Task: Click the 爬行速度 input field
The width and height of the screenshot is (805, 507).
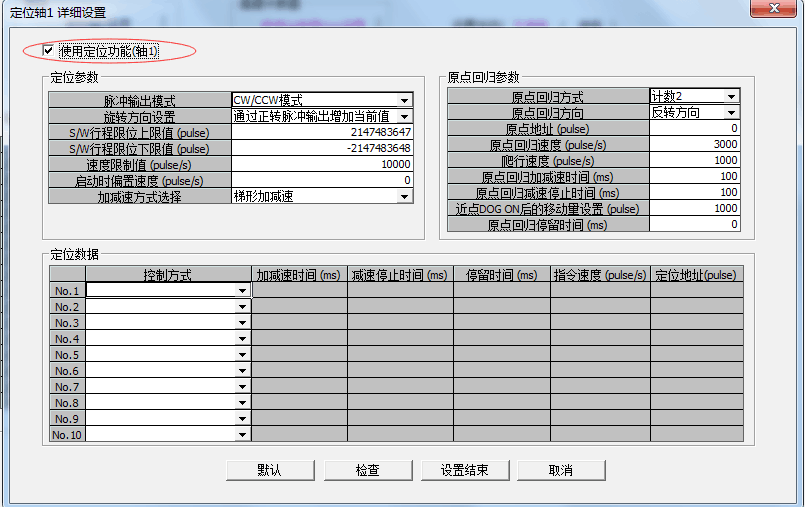Action: click(x=694, y=160)
